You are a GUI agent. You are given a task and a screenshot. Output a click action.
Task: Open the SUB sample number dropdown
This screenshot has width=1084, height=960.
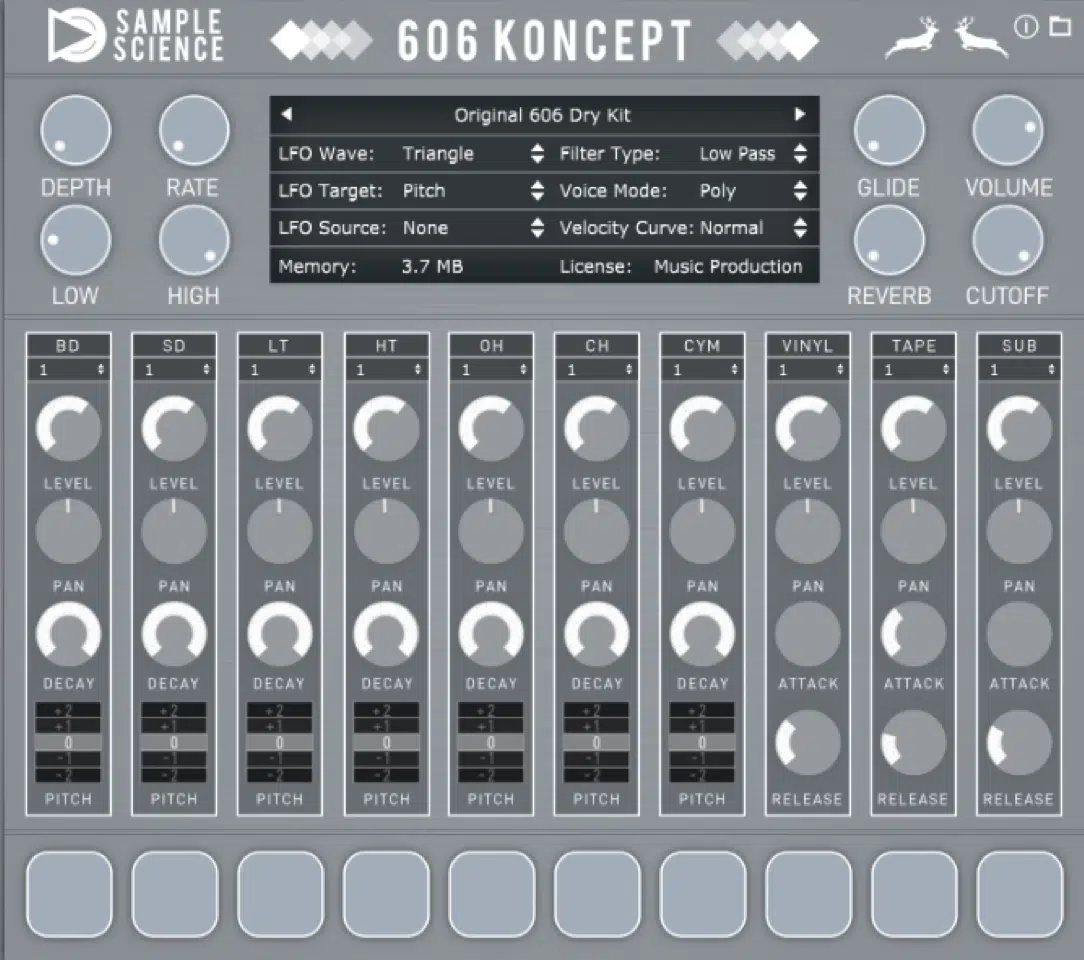pos(1019,370)
